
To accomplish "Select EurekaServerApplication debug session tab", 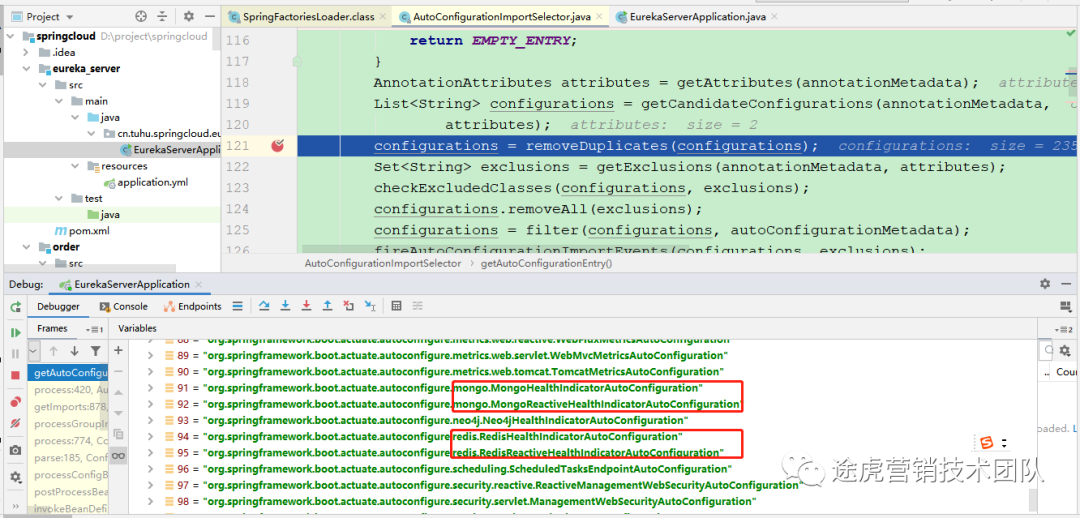I will point(132,284).
